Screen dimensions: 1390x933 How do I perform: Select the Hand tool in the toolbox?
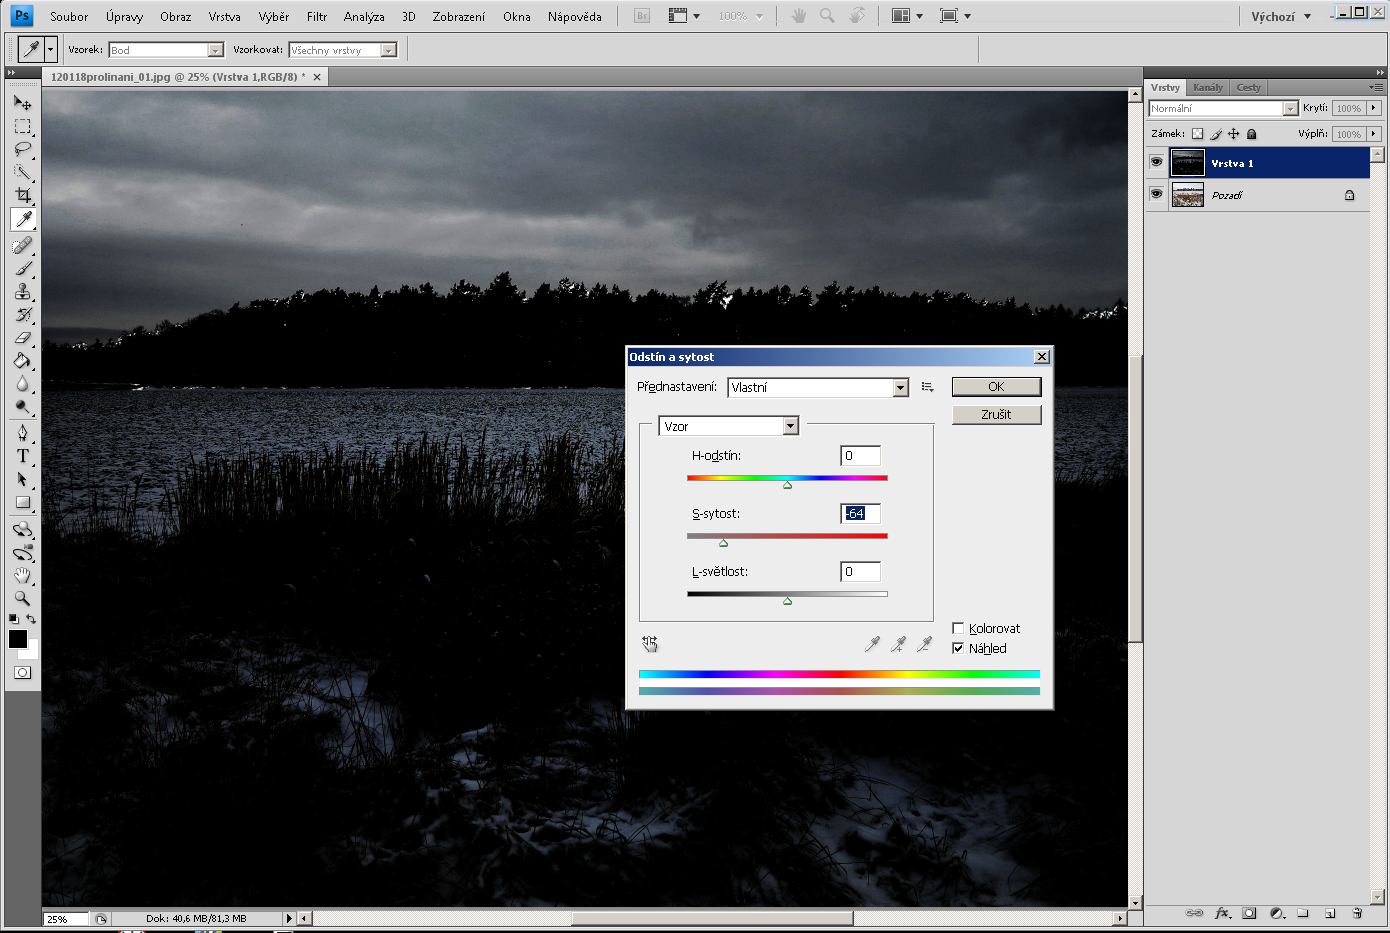click(x=22, y=575)
